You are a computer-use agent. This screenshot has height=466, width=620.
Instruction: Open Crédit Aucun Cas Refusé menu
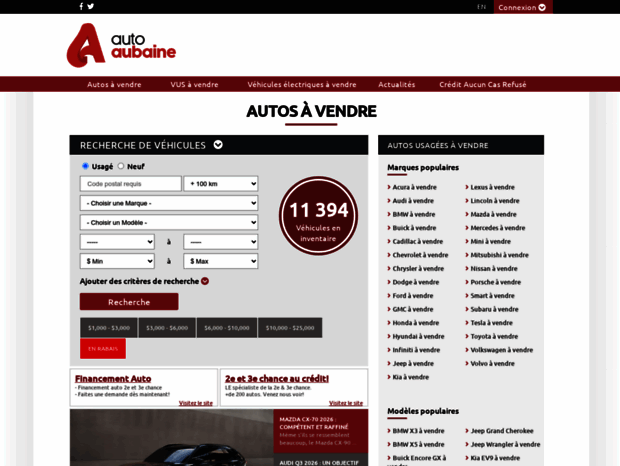pyautogui.click(x=483, y=85)
